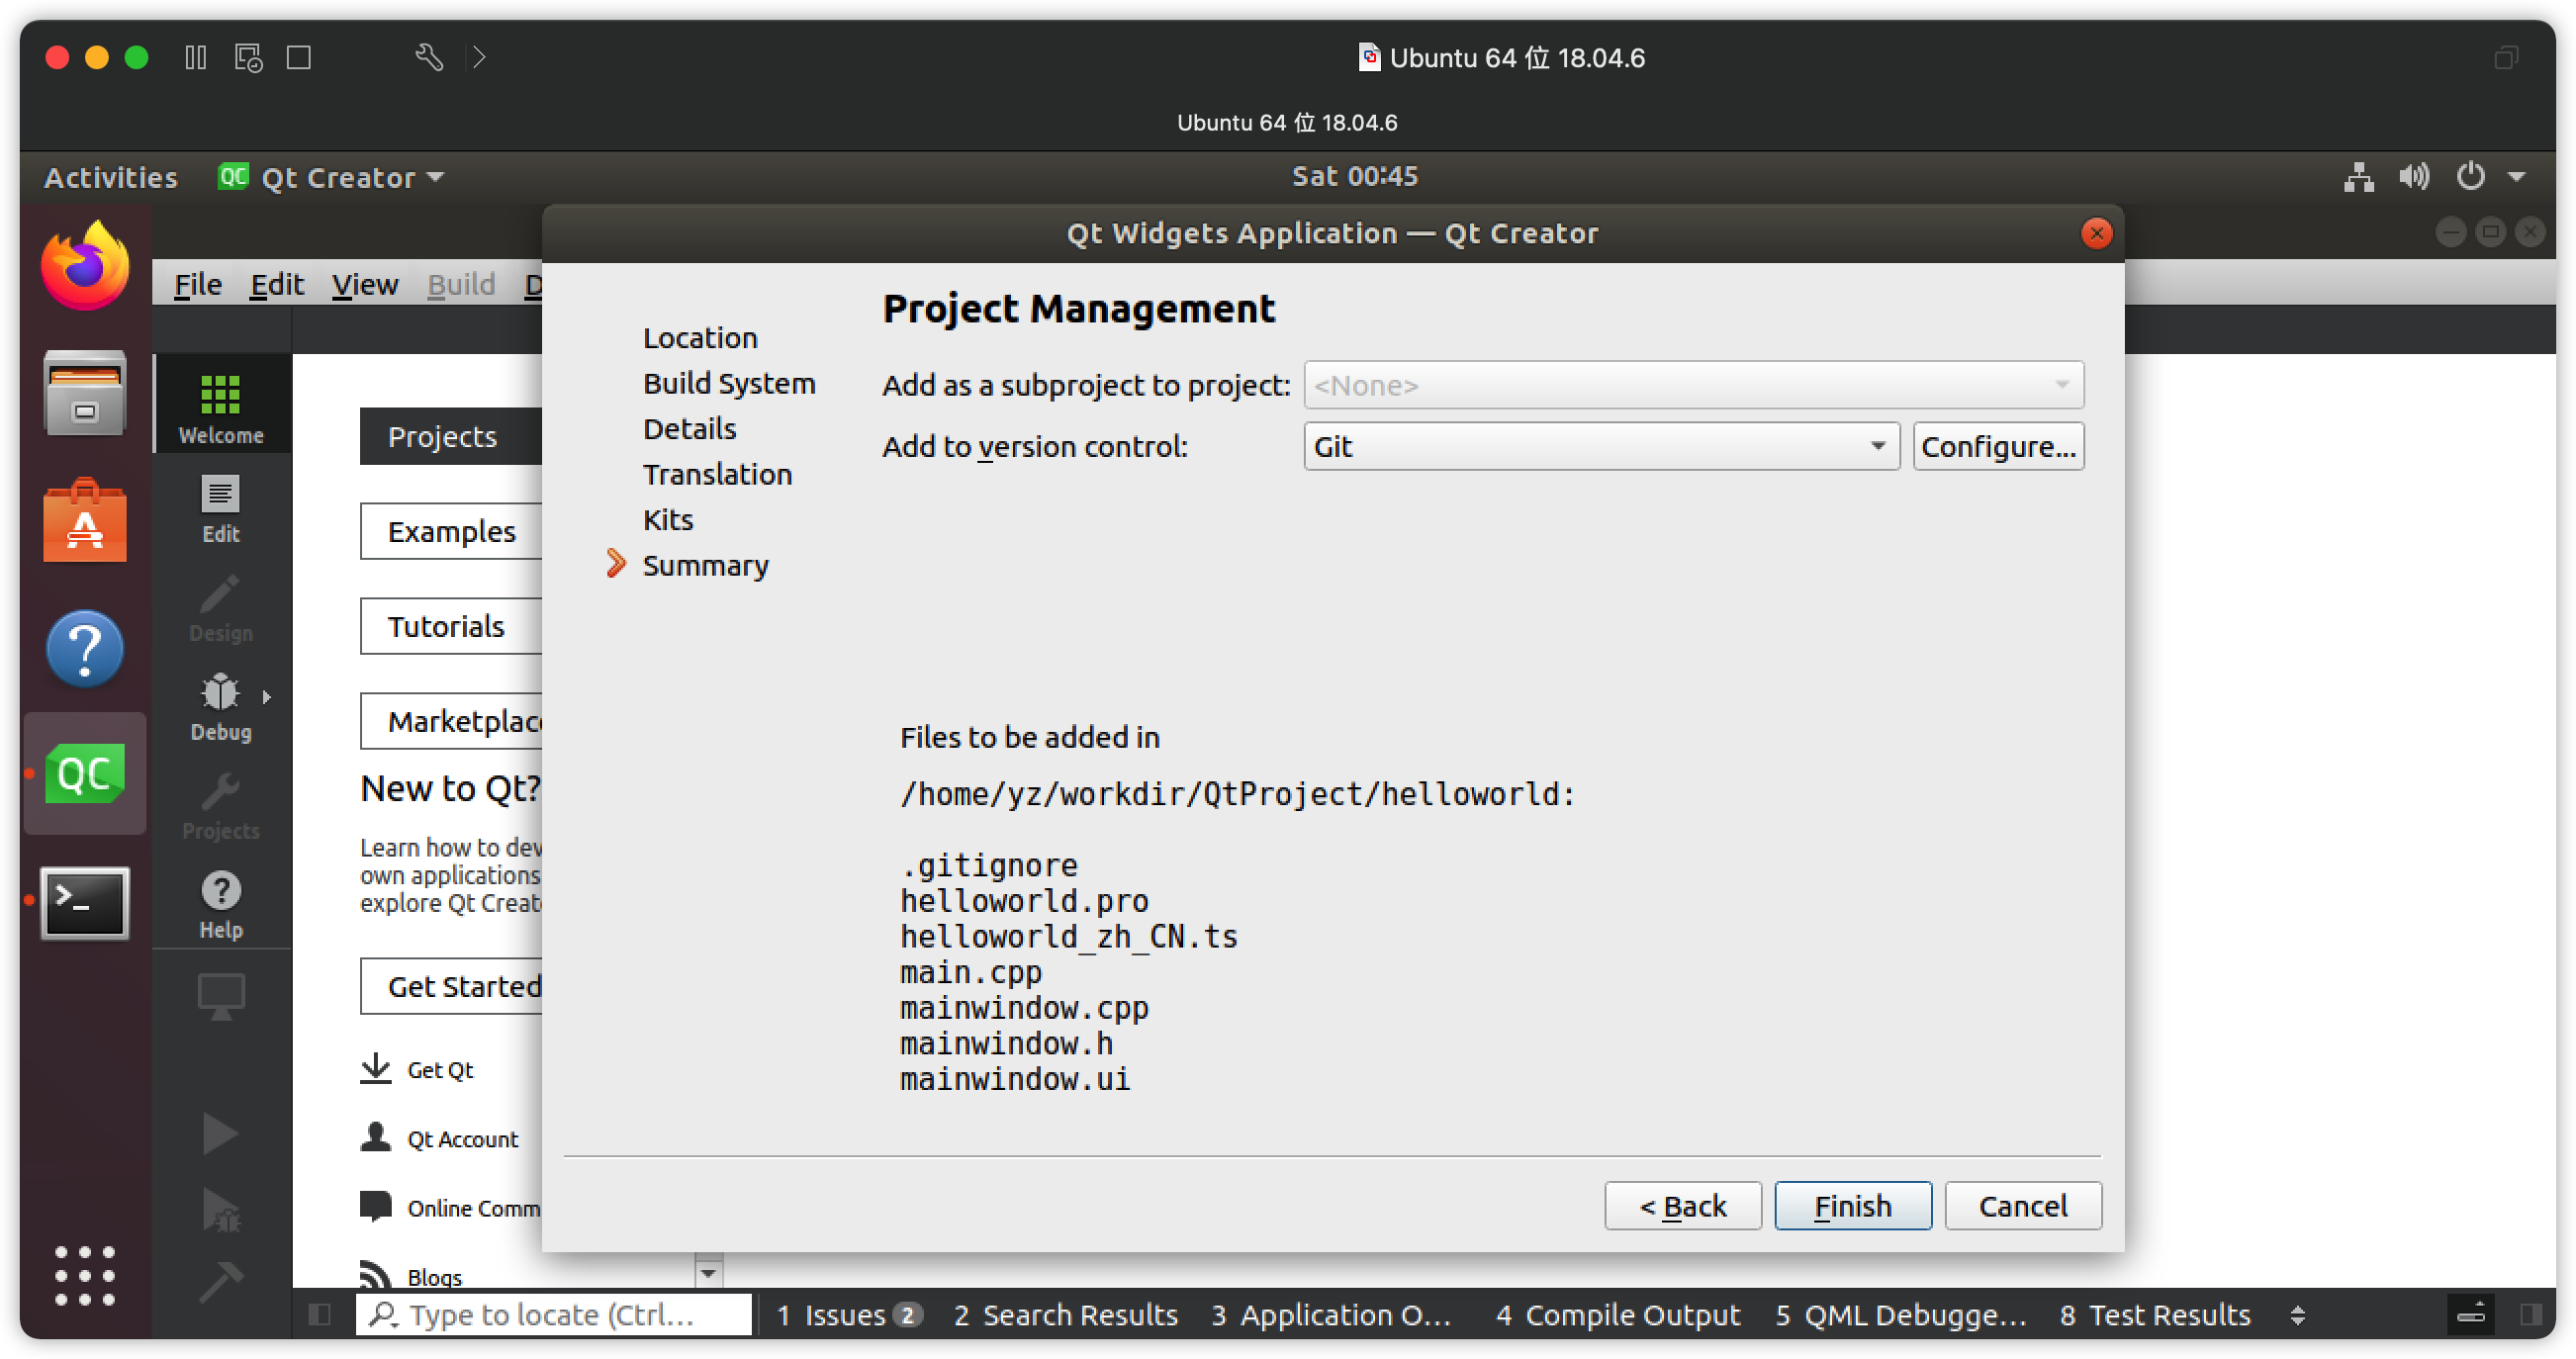This screenshot has width=2576, height=1359.
Task: Click the Get Qt download icon
Action: tap(375, 1068)
